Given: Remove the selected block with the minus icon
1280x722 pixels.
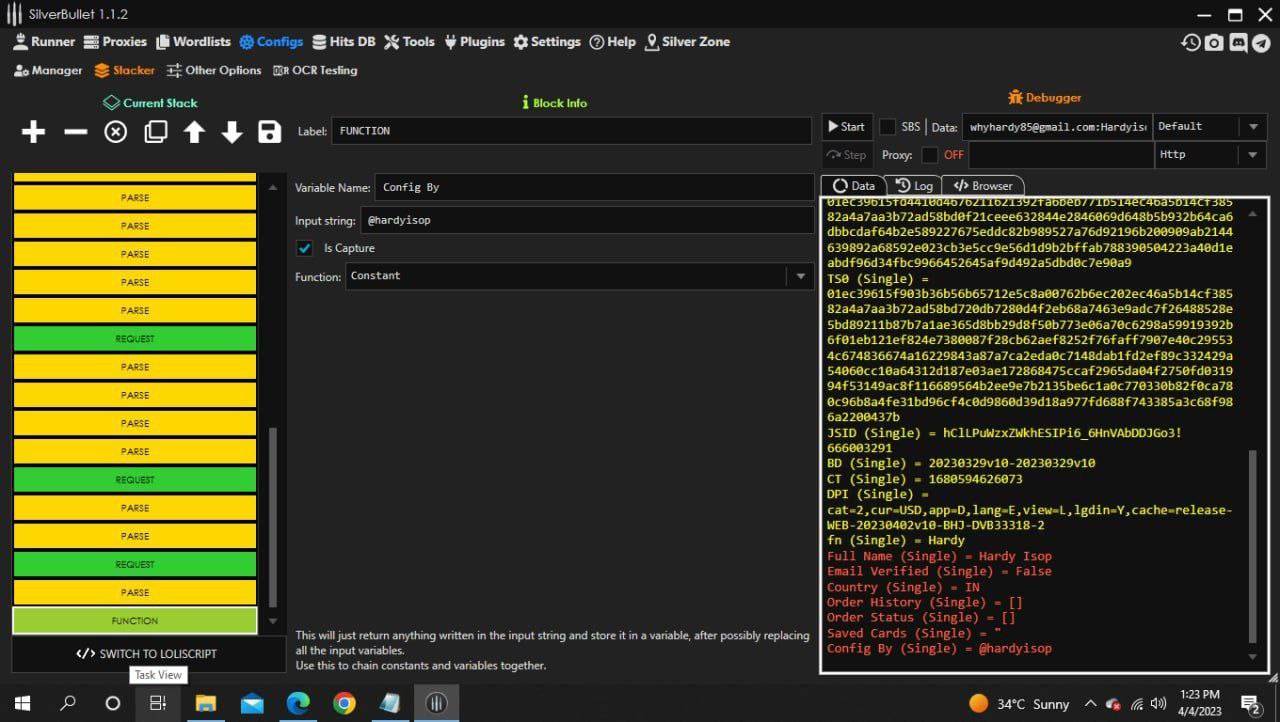Looking at the screenshot, I should tap(75, 132).
